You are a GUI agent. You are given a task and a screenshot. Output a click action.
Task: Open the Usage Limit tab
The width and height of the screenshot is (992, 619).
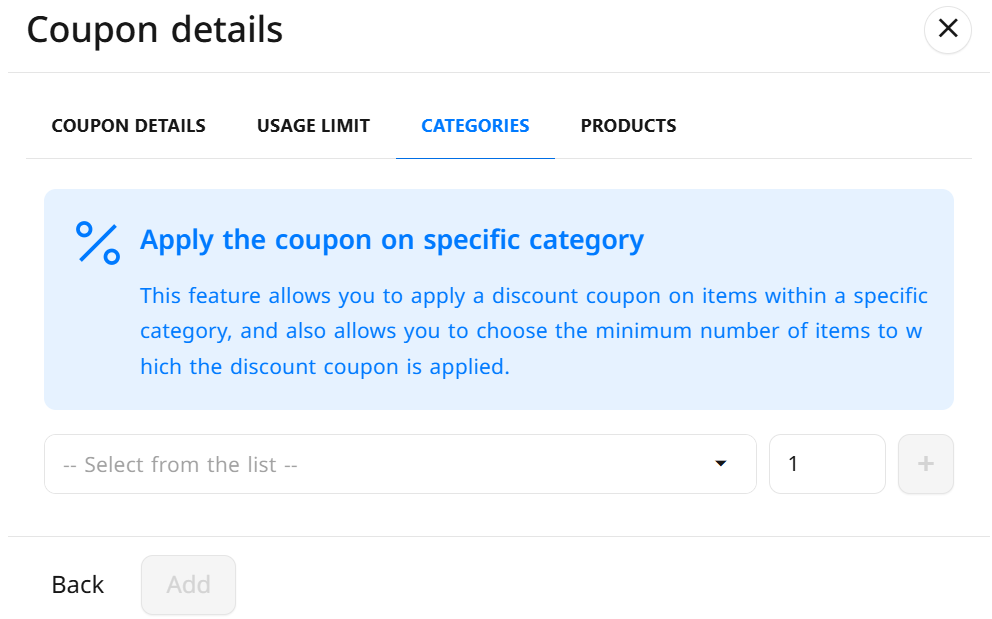(313, 126)
